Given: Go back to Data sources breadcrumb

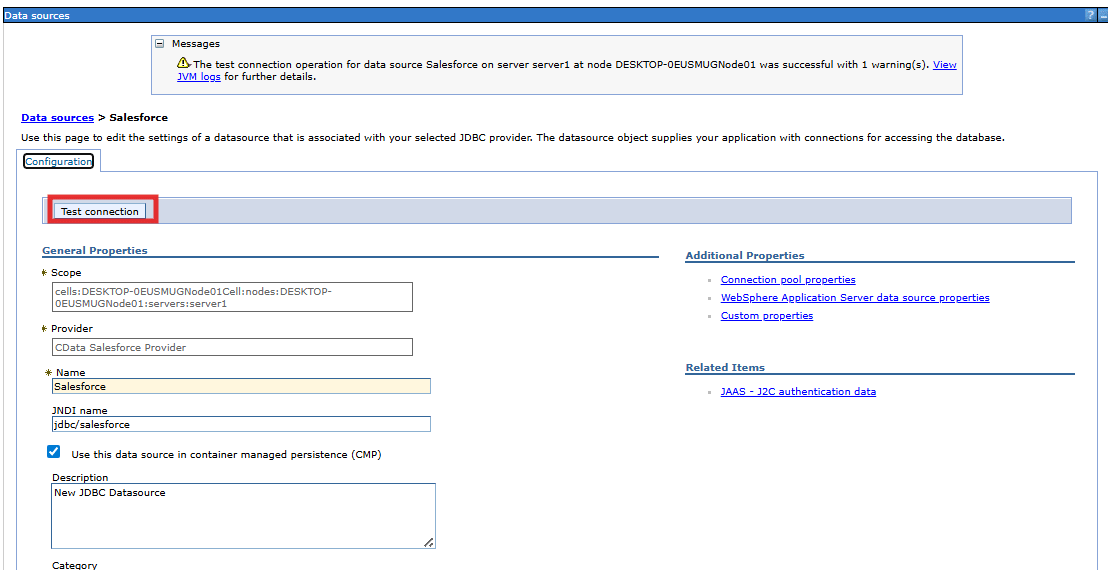Looking at the screenshot, I should click(57, 117).
